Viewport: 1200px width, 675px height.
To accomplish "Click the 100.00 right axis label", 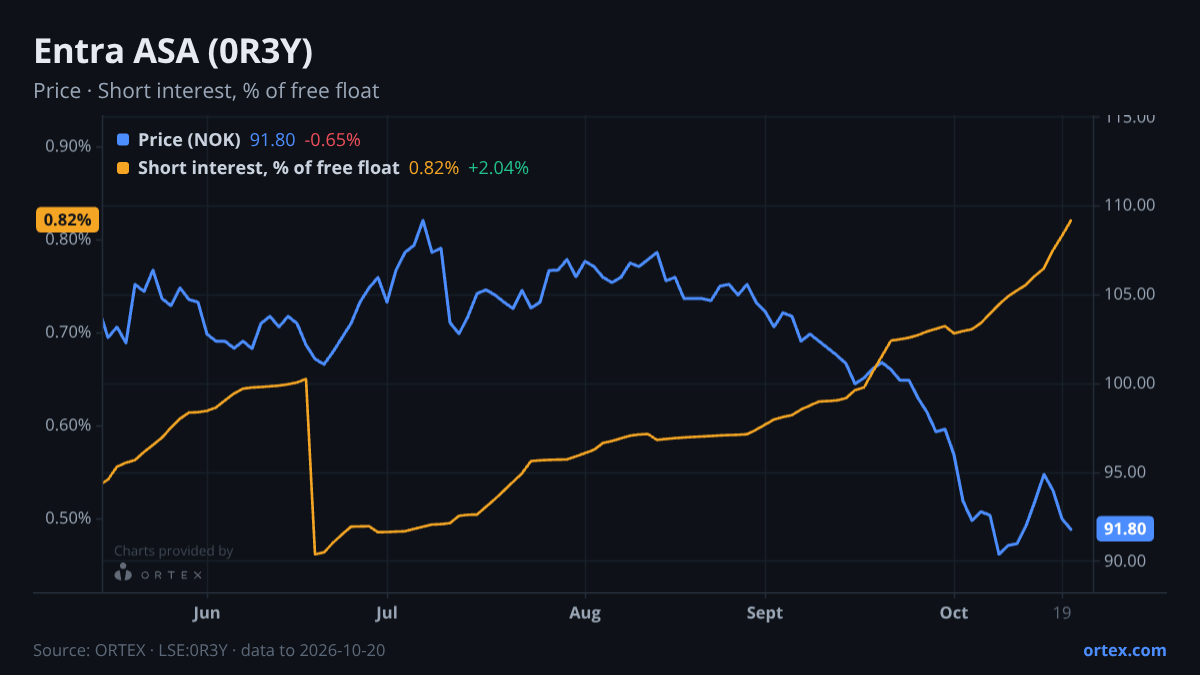I will (1130, 383).
